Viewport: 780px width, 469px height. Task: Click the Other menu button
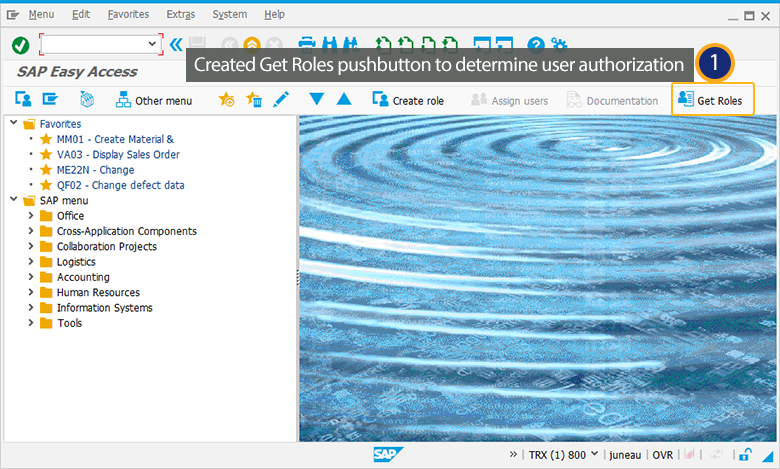click(x=154, y=100)
